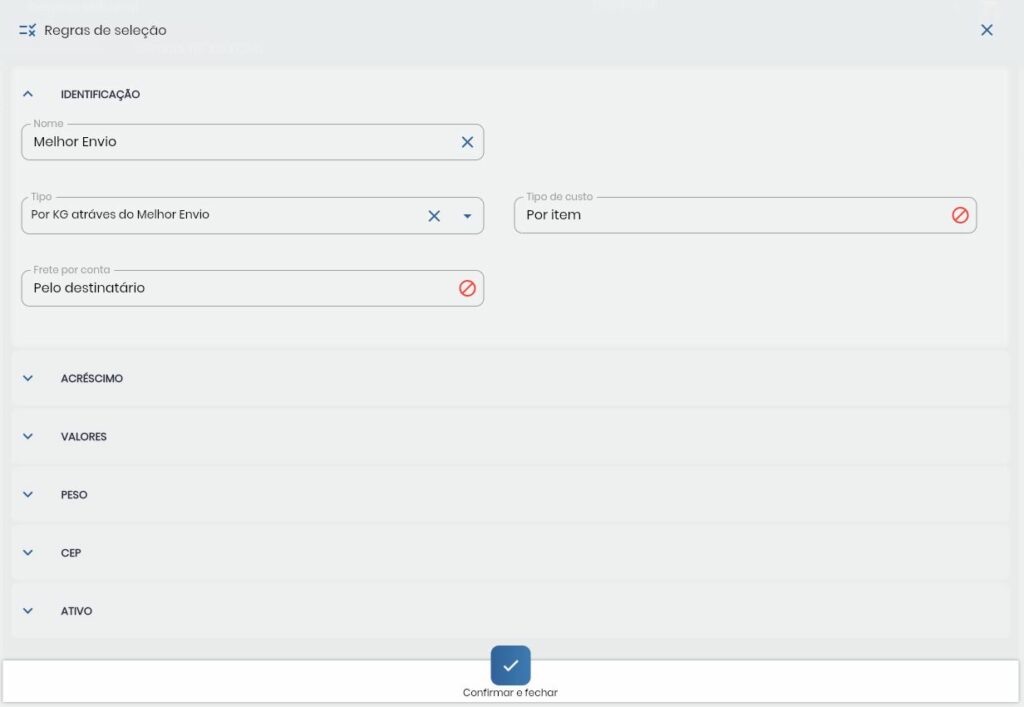
Task: Collapse the Identificação section chevron
Action: point(28,94)
